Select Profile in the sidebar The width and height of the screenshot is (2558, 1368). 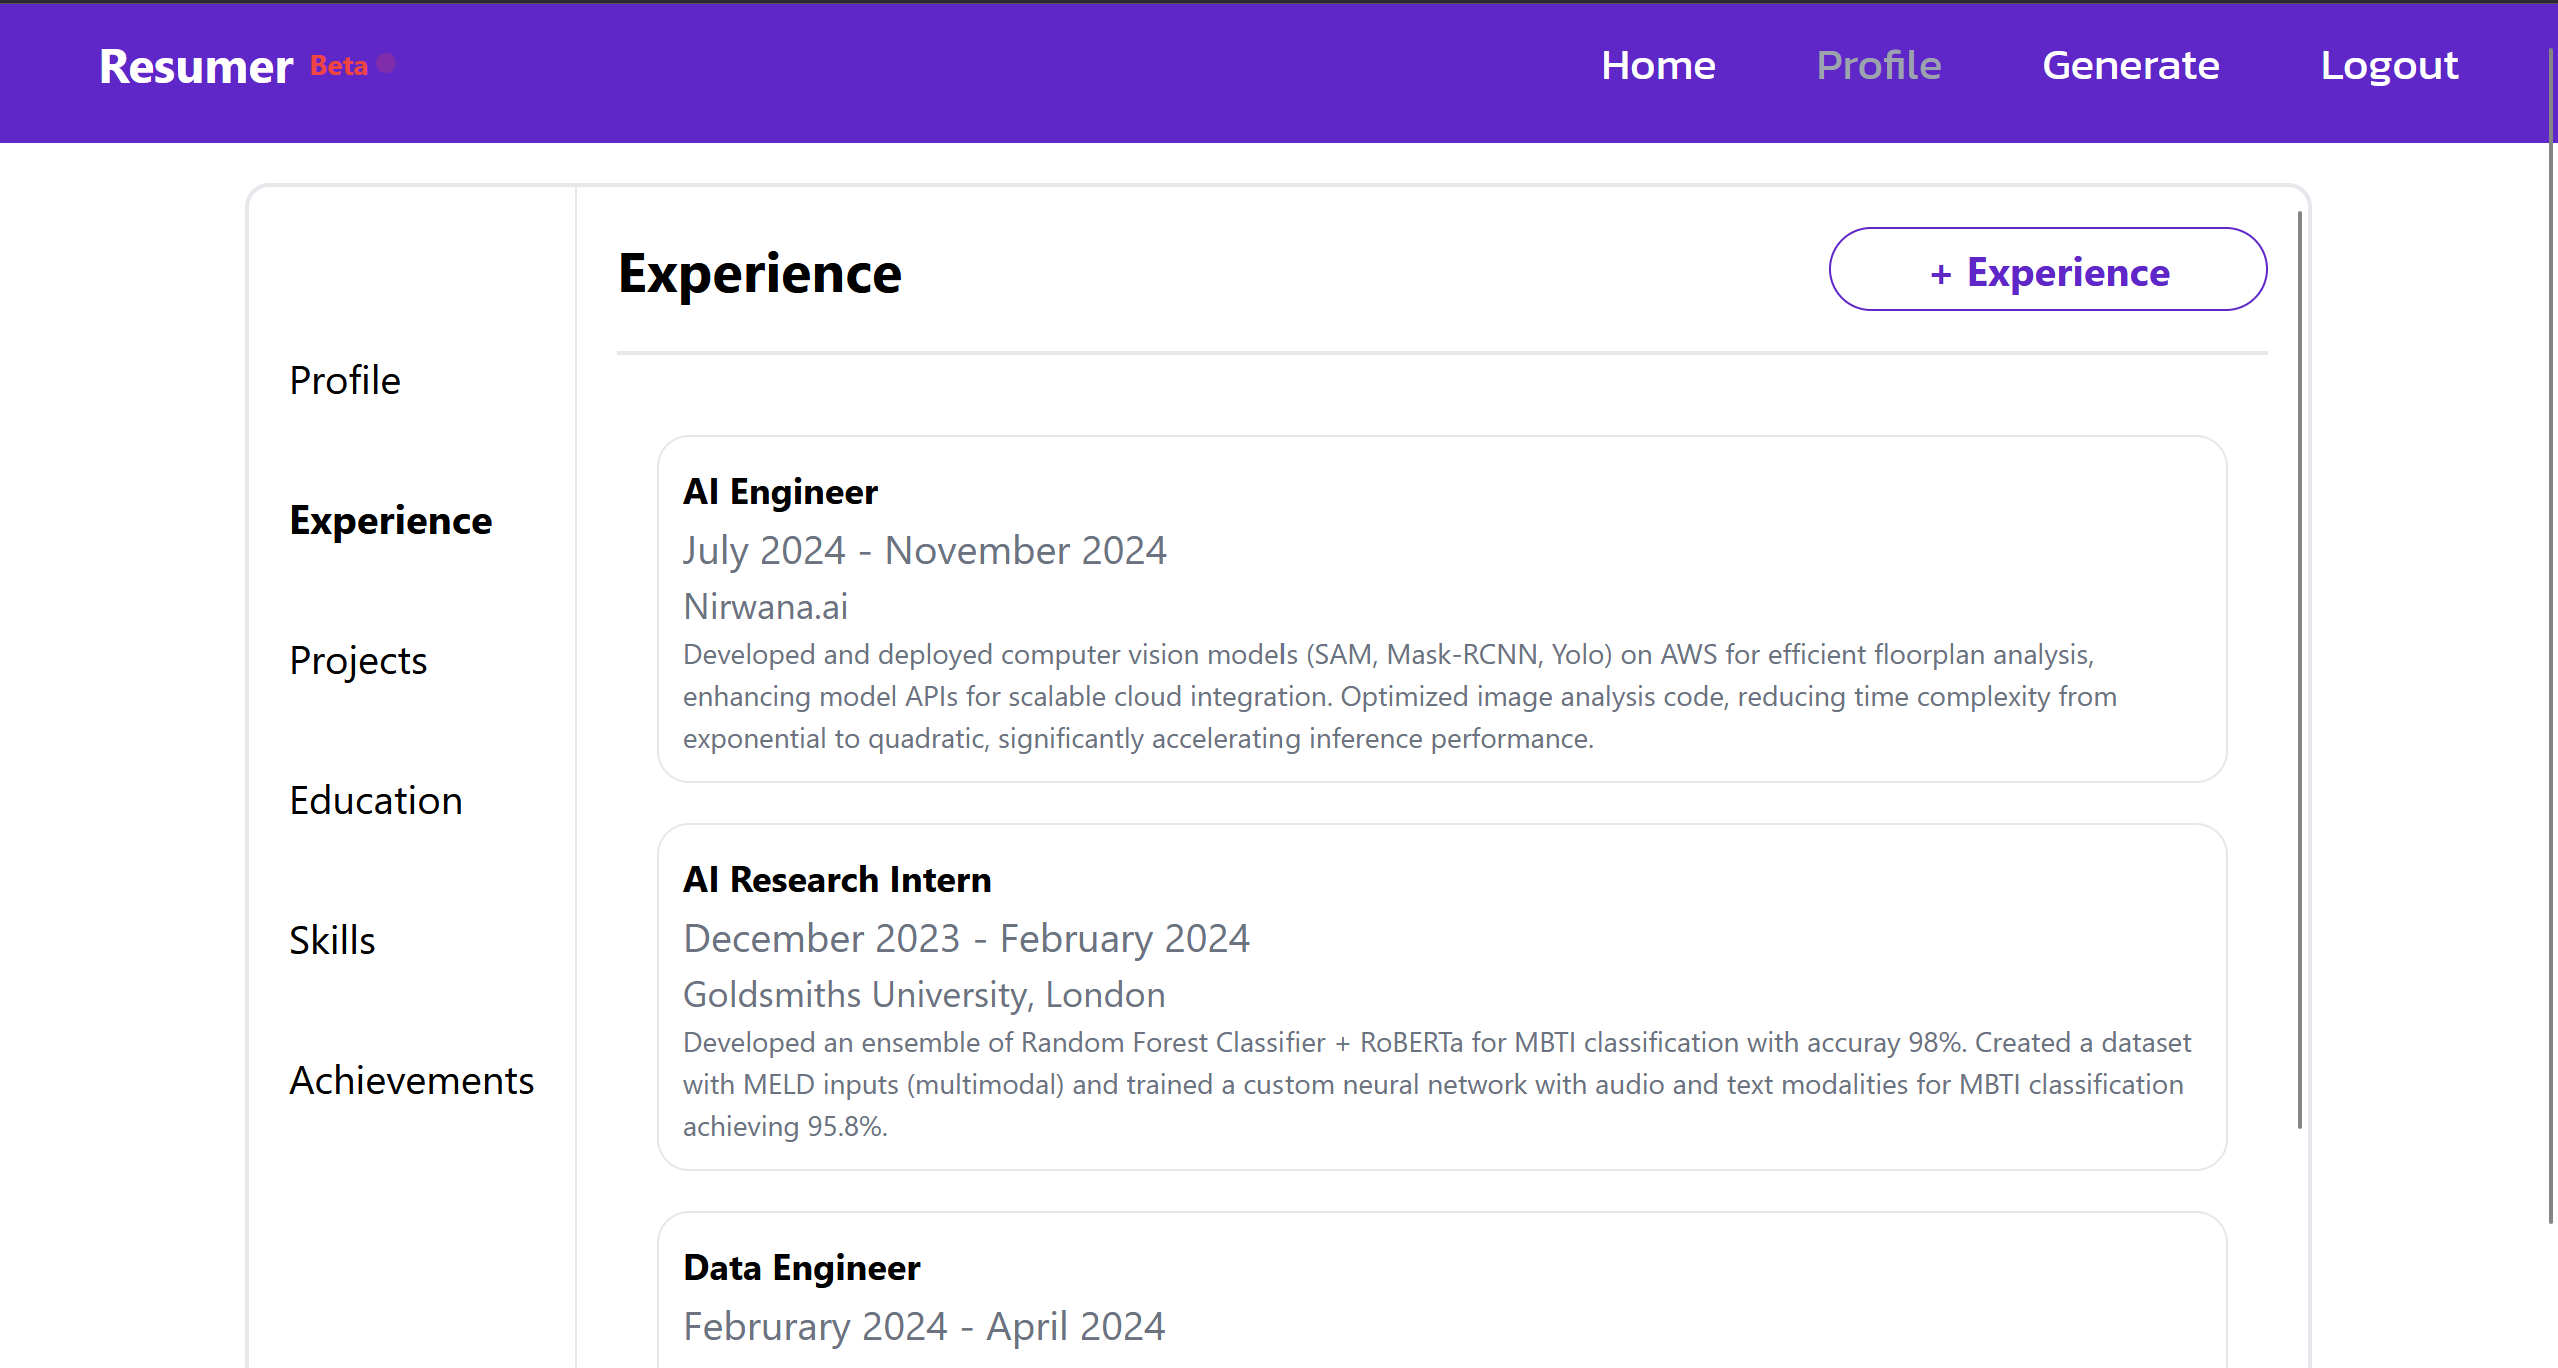click(x=345, y=381)
